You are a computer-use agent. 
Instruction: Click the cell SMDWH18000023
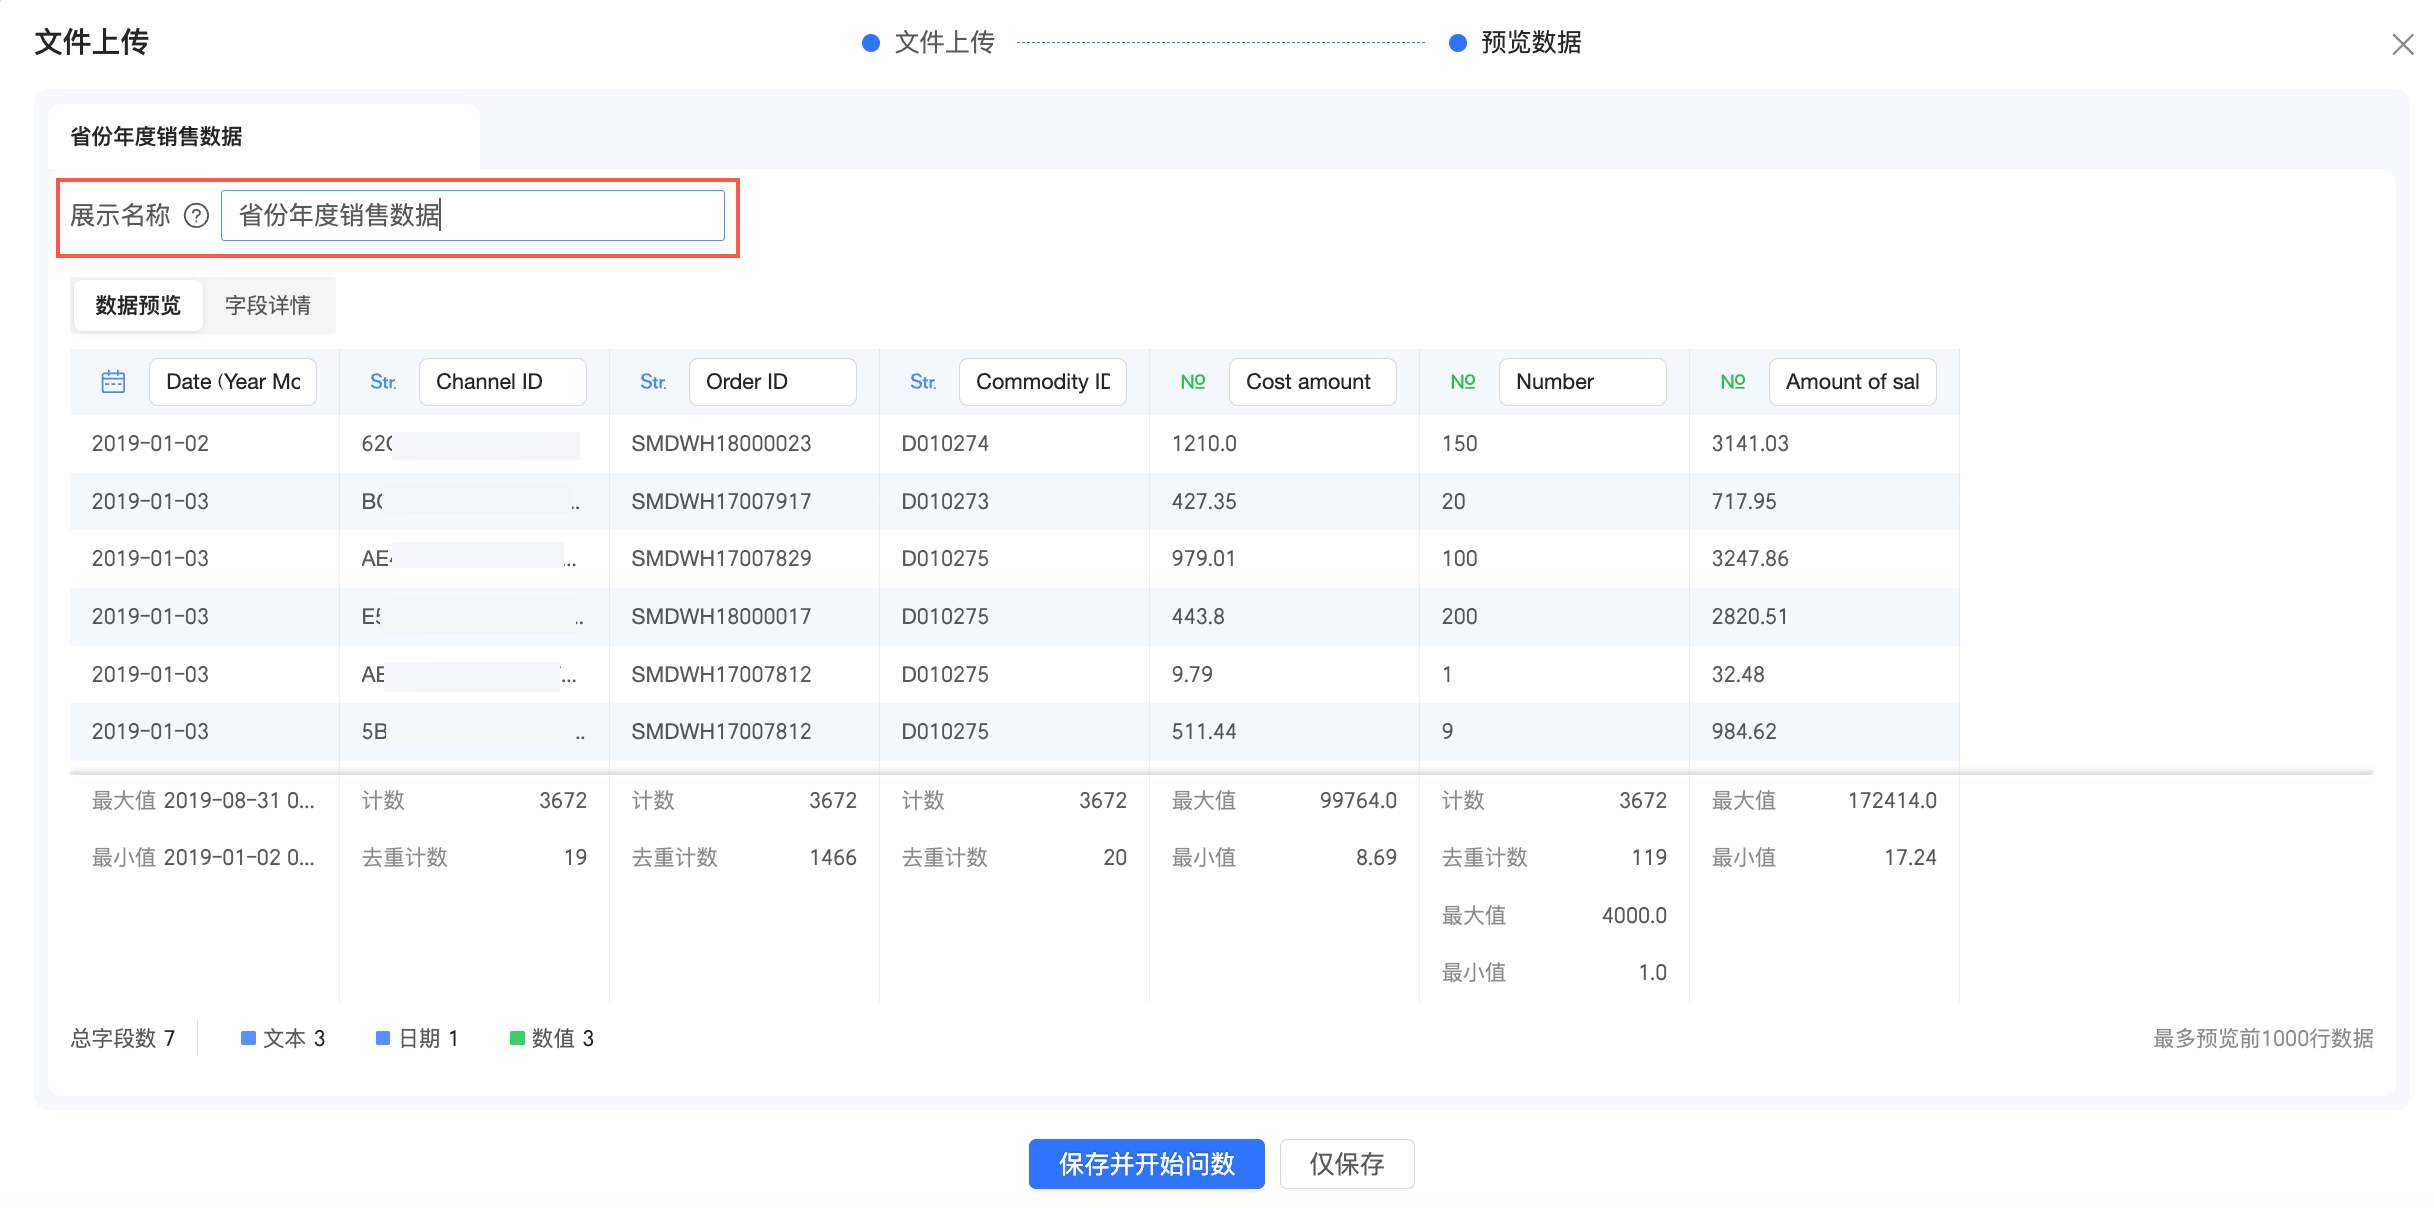(721, 444)
